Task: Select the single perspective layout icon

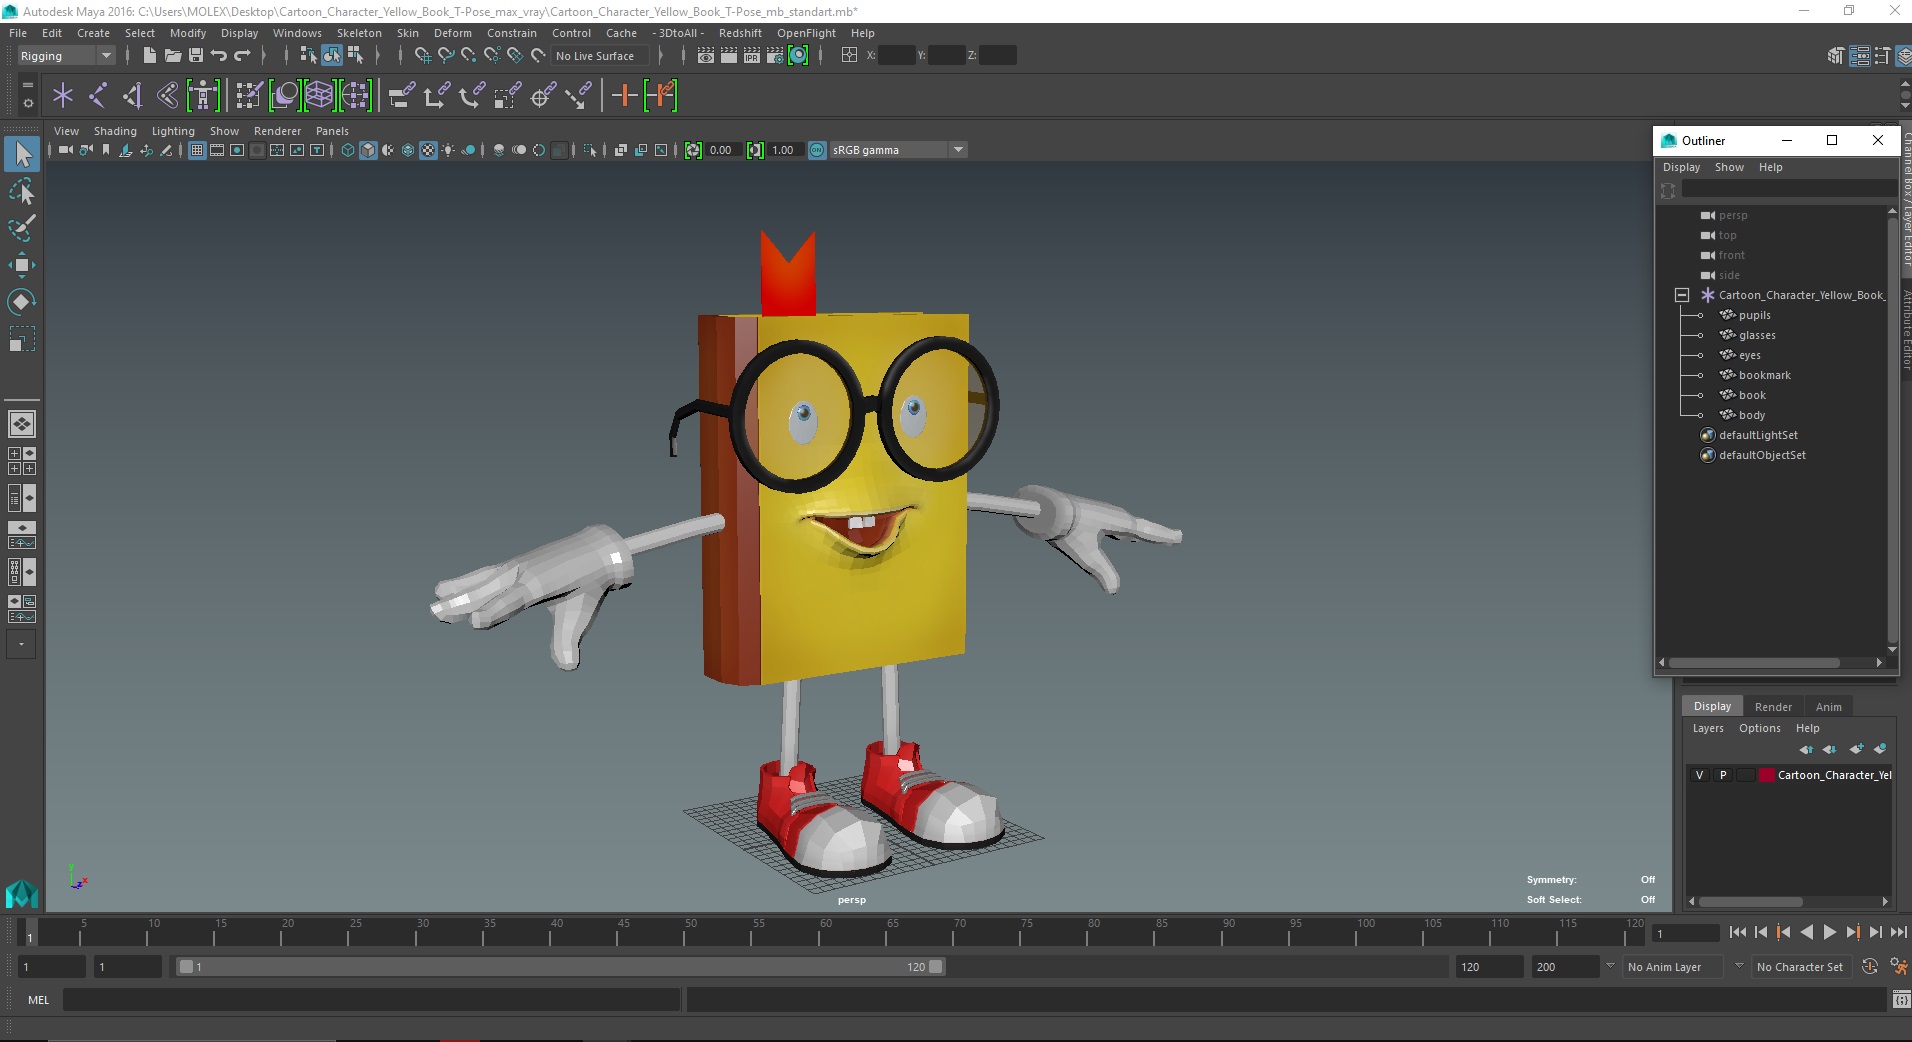Action: (x=22, y=424)
